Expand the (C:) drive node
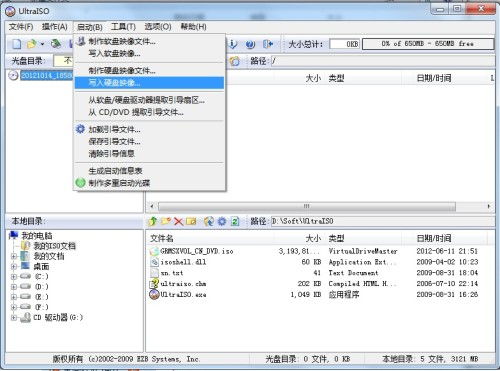 click(x=14, y=277)
